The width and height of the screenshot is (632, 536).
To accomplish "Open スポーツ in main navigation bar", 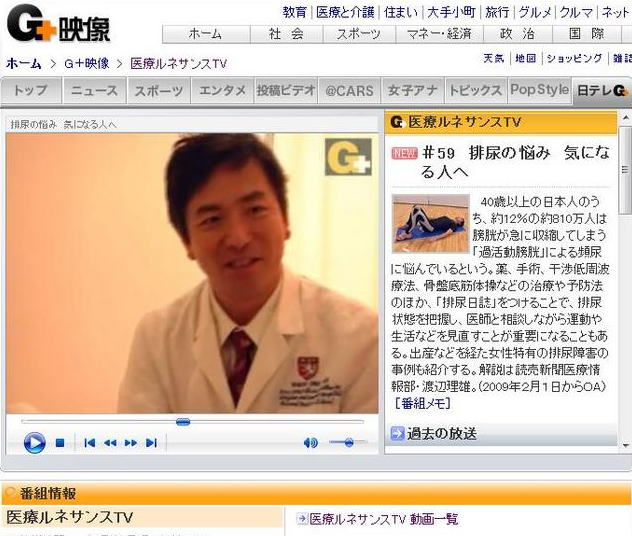I will (359, 34).
